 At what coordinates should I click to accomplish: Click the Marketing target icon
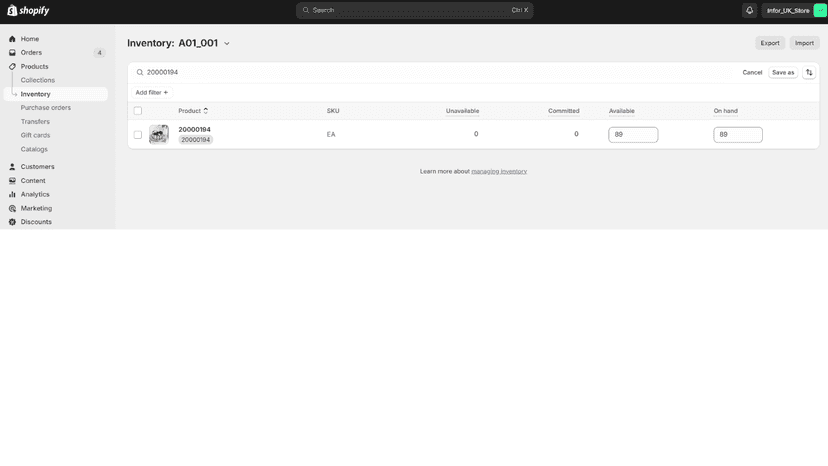tap(12, 209)
